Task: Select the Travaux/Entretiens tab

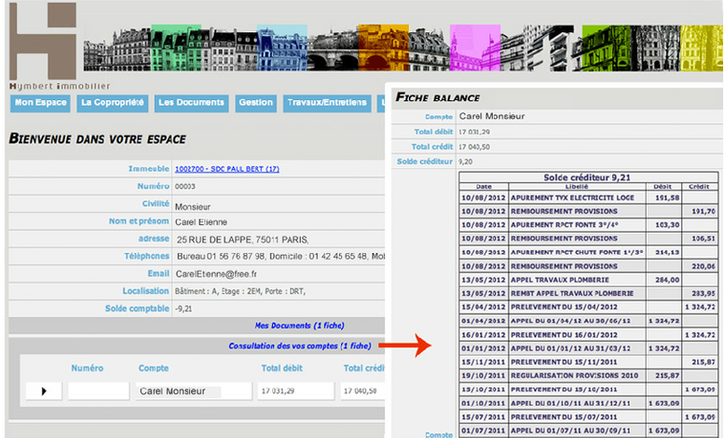Action: coord(327,103)
